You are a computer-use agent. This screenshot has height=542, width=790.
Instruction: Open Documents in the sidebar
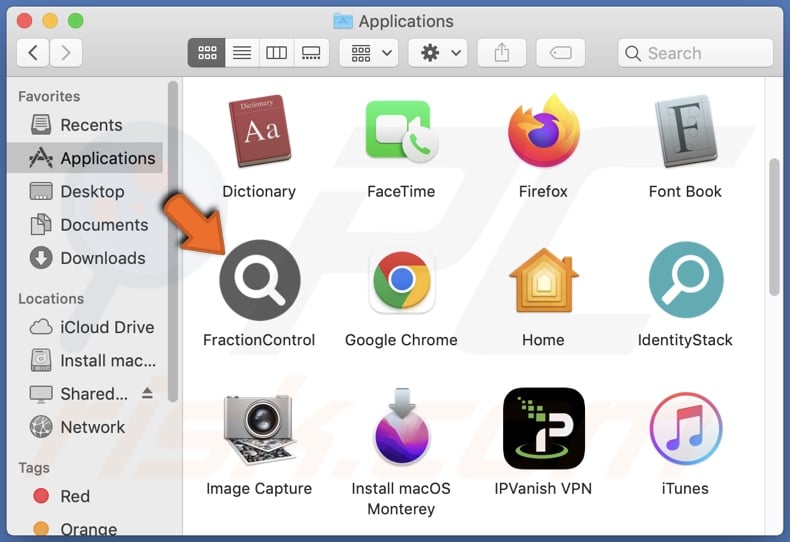86,225
